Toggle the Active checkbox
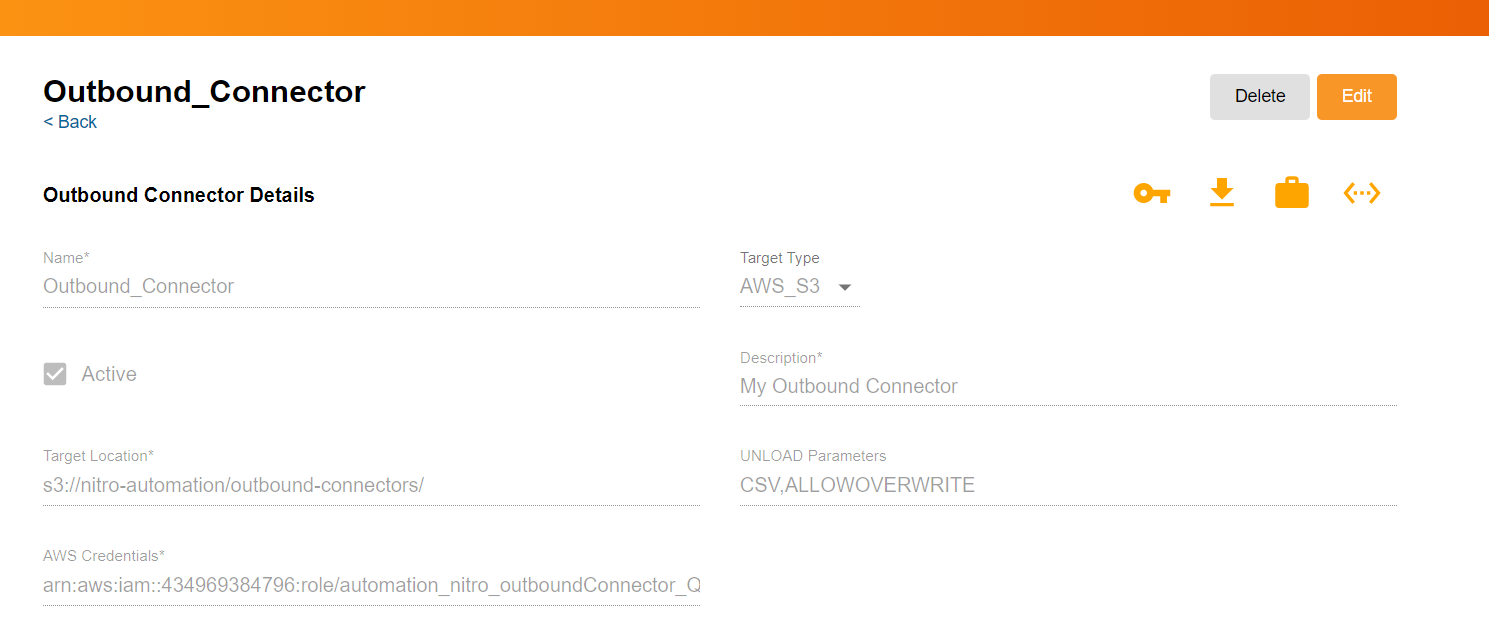 [55, 374]
